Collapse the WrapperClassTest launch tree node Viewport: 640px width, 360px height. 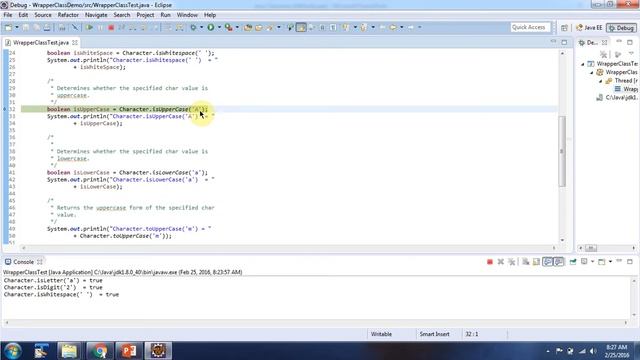(x=583, y=64)
